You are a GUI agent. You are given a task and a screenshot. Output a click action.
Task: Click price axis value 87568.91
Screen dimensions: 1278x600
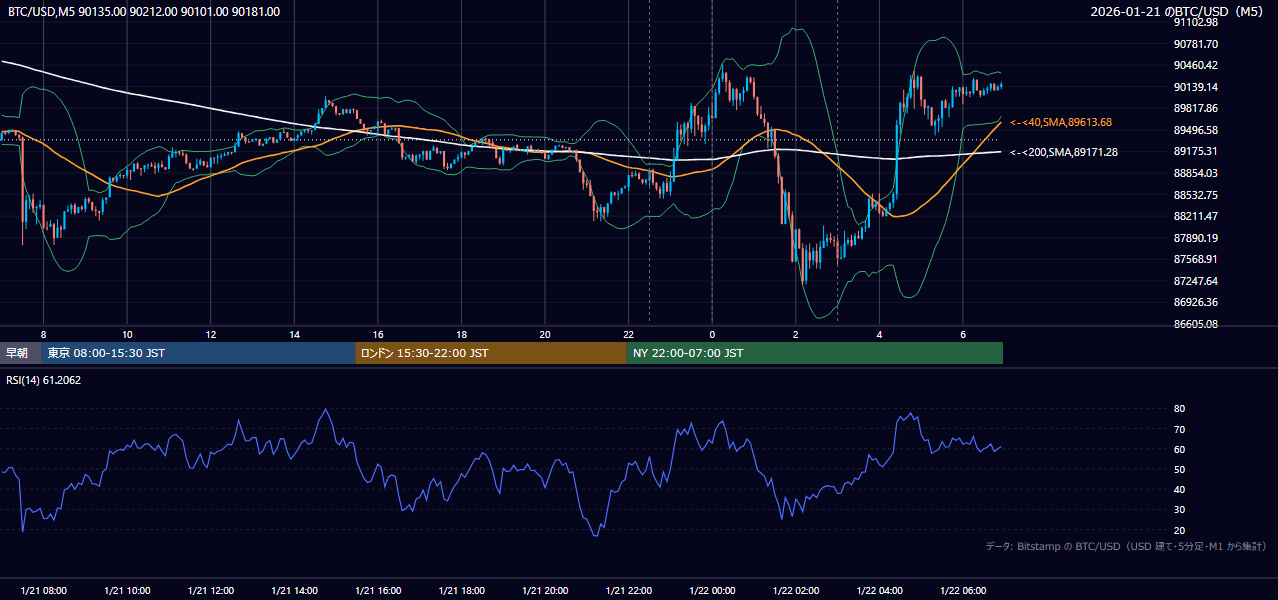tap(1196, 259)
